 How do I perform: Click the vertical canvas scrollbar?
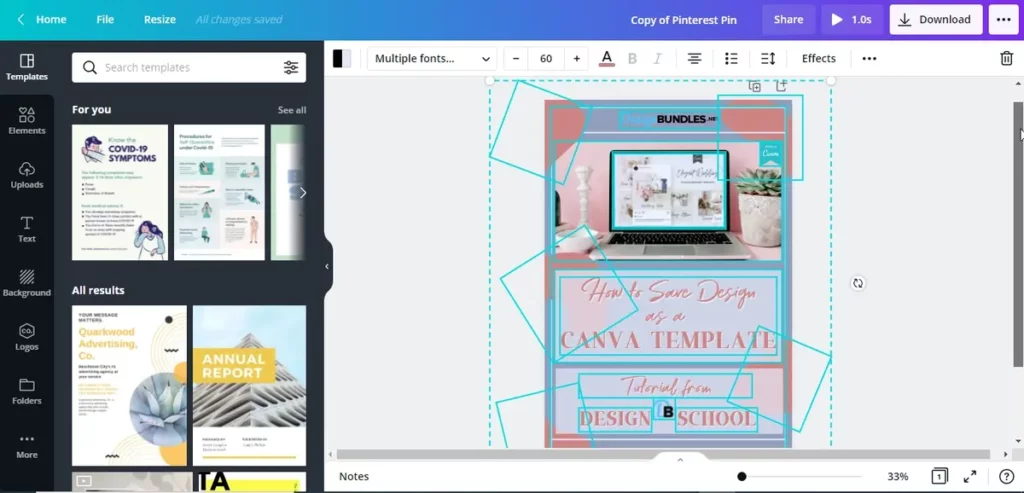1018,234
